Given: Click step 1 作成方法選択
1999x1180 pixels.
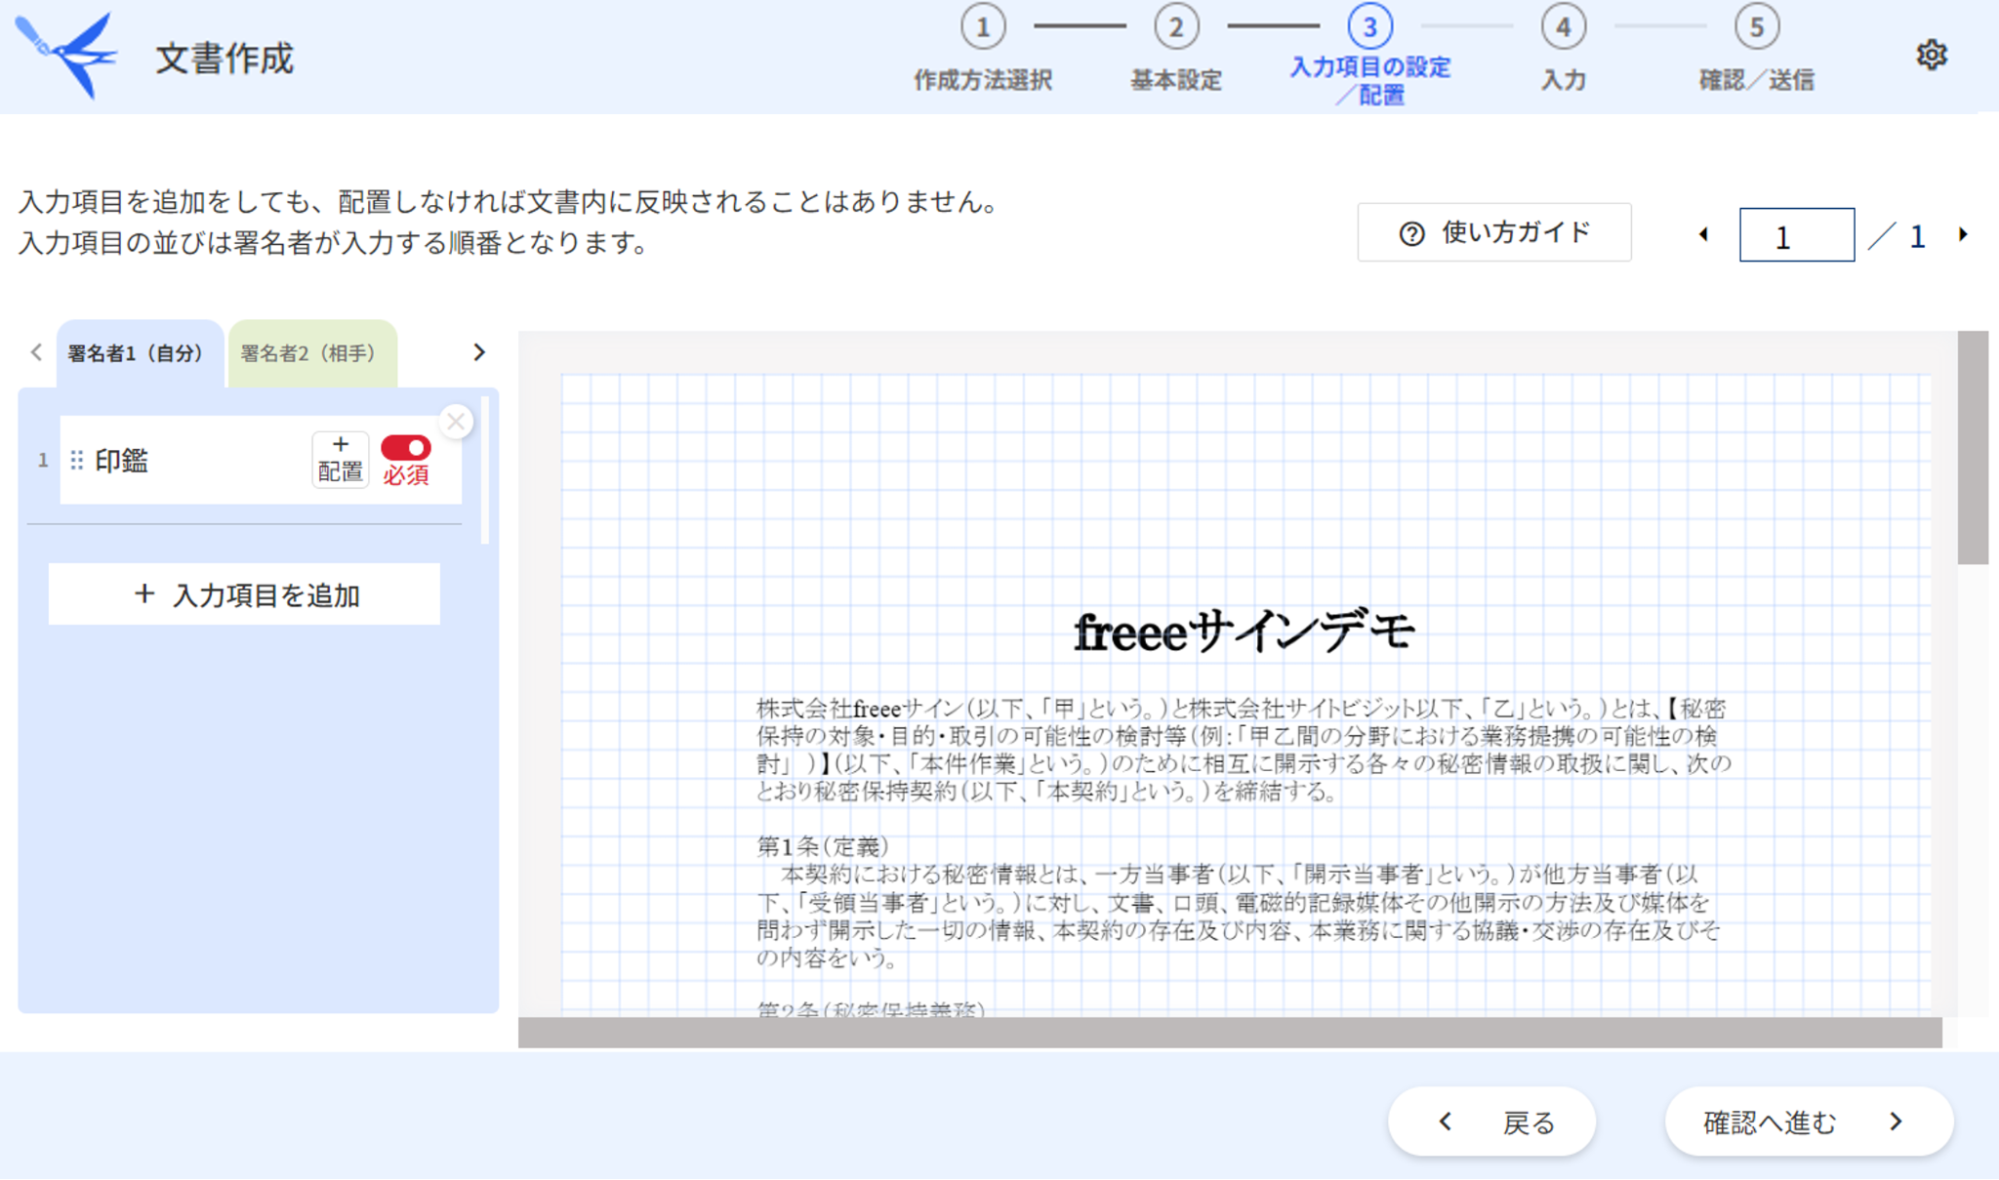Looking at the screenshot, I should 983,48.
